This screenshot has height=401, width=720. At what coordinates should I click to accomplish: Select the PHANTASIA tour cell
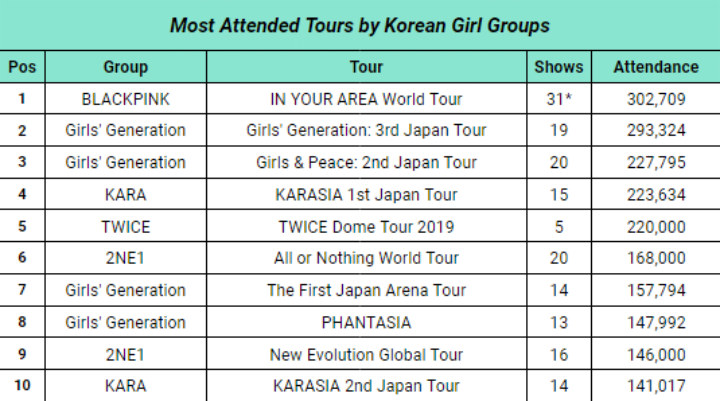(366, 322)
